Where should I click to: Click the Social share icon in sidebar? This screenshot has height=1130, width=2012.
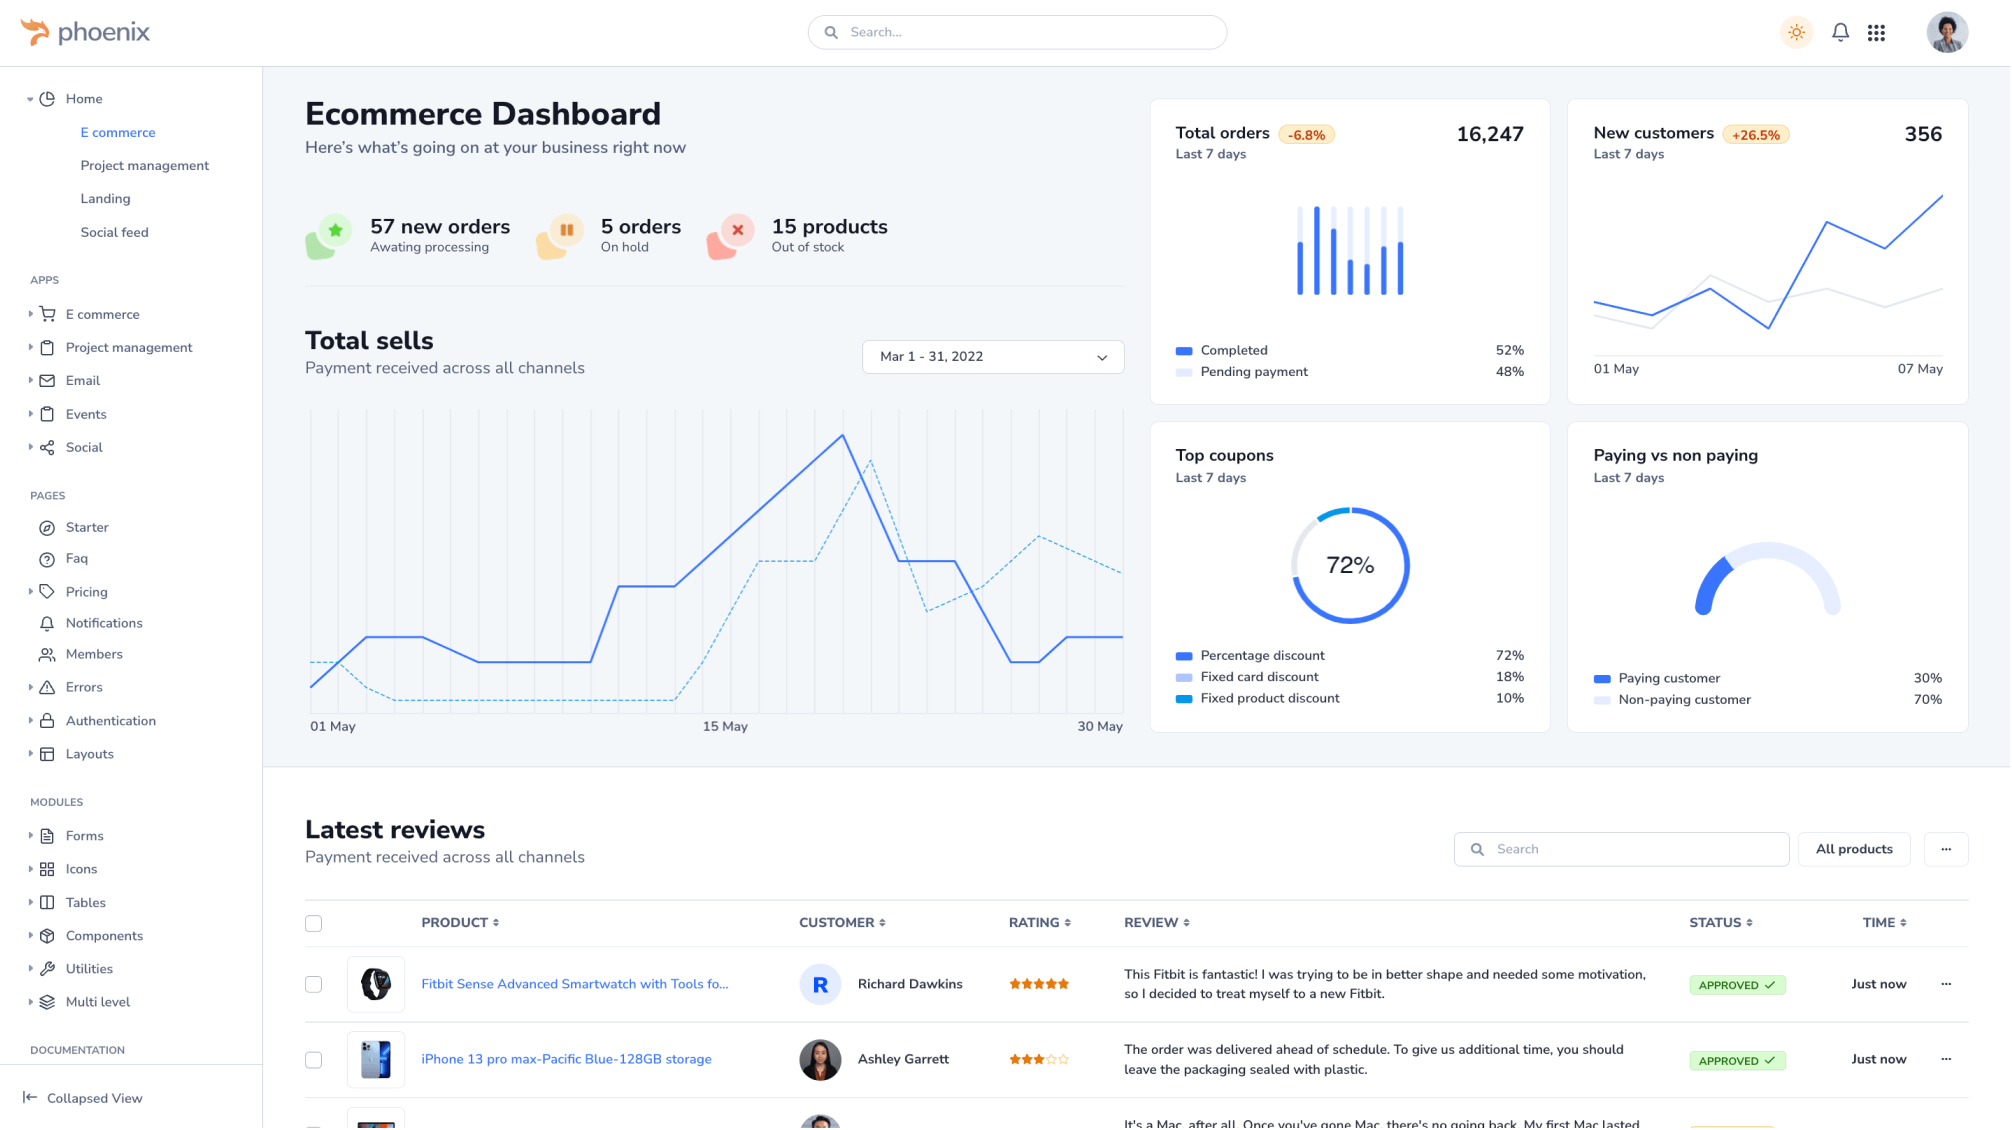[x=47, y=448]
